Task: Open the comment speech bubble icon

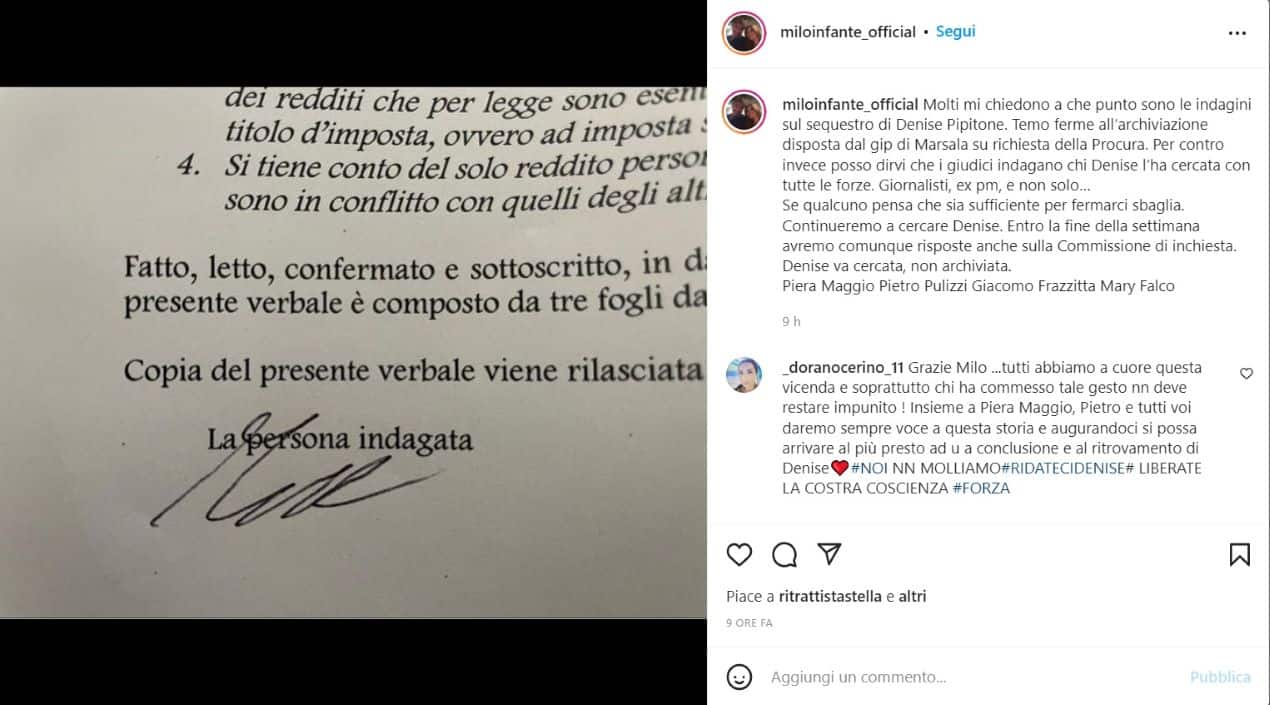Action: (x=785, y=554)
